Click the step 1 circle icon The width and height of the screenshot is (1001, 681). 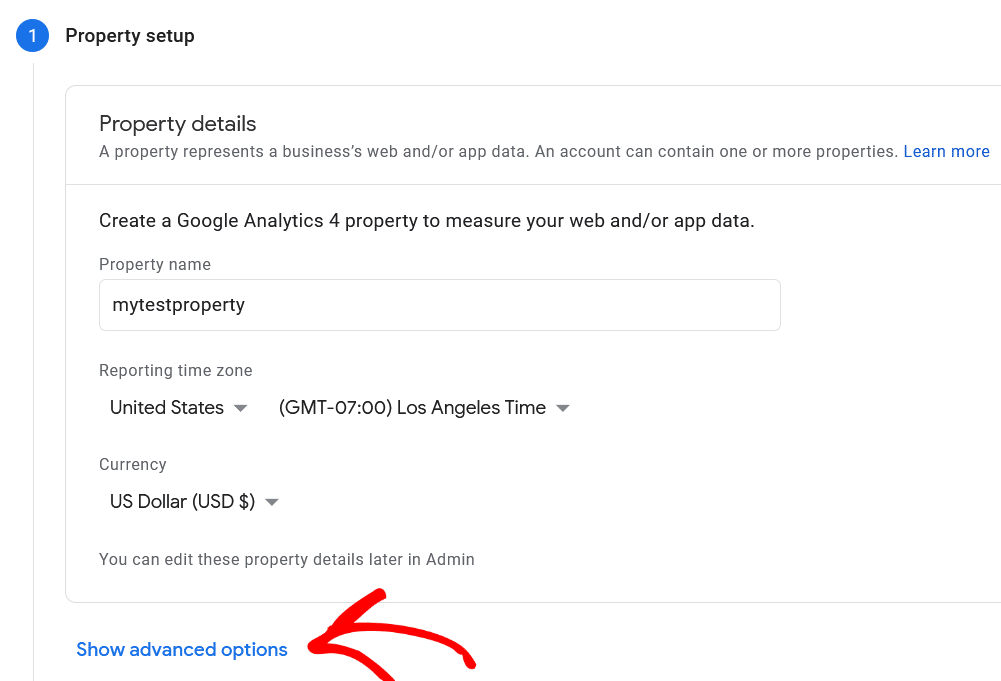point(32,36)
